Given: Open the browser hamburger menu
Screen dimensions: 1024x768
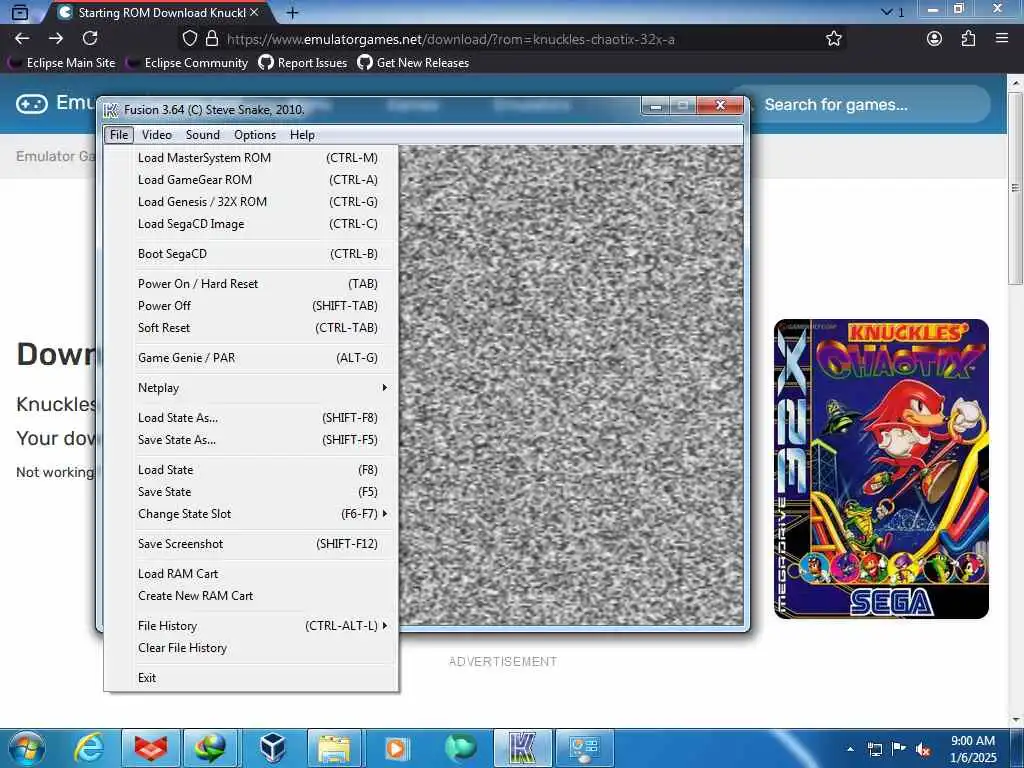Looking at the screenshot, I should (x=1002, y=39).
